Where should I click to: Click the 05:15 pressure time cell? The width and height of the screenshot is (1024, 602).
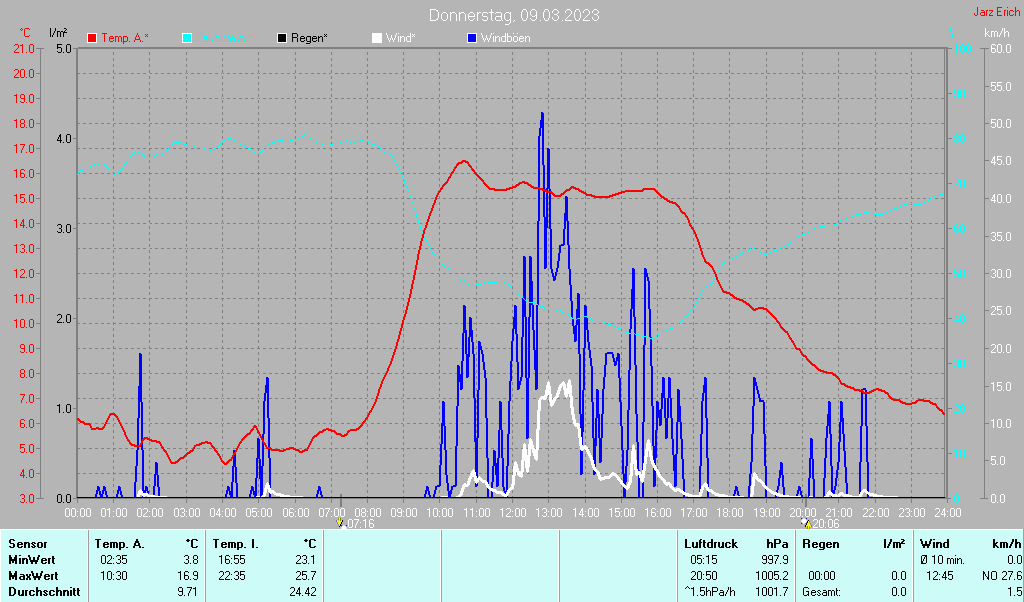click(704, 560)
